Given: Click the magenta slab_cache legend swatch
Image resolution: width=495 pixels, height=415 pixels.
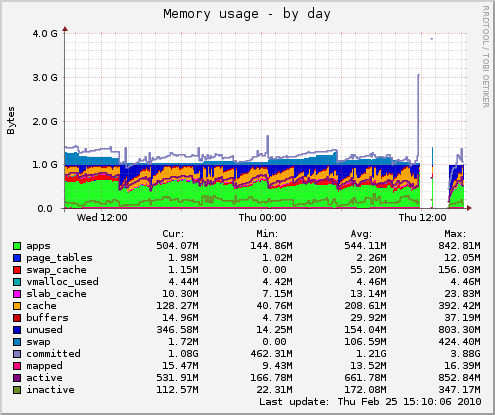Looking at the screenshot, I should tap(17, 294).
